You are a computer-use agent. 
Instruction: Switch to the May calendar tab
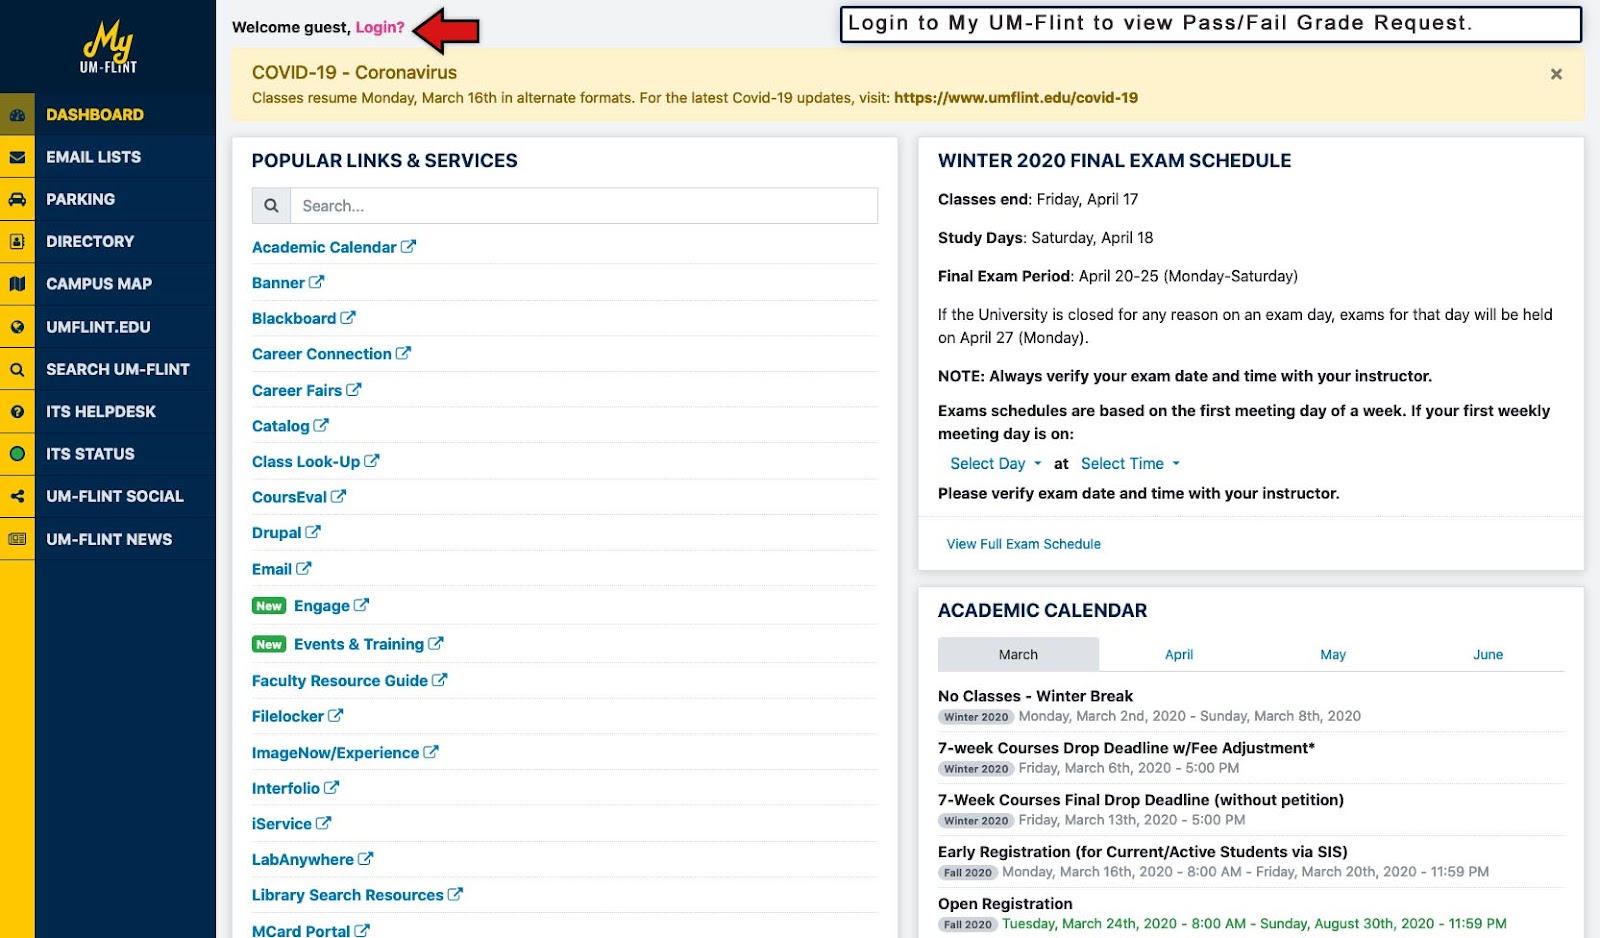1333,654
